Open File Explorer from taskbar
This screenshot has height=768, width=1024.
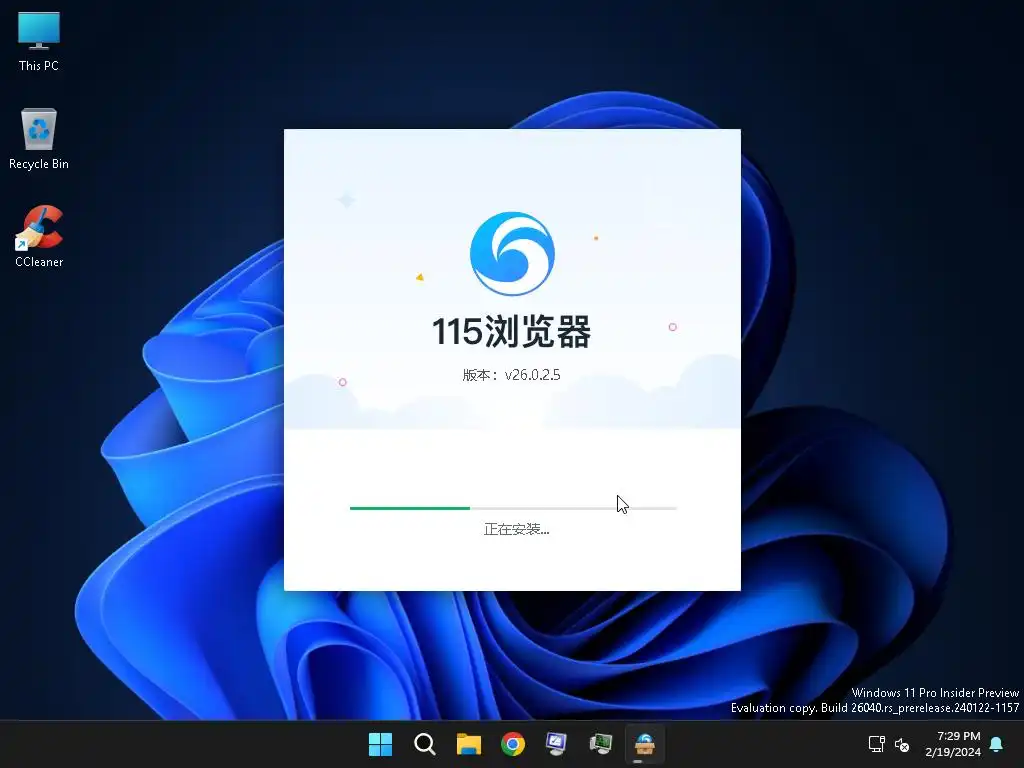point(468,744)
